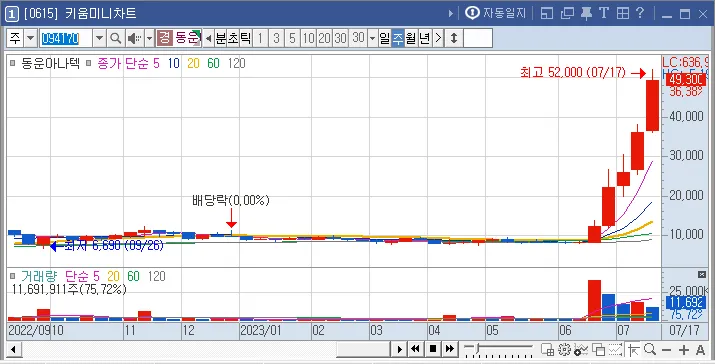Click the scrollbar left arrow button
This screenshot has height=364, width=715.
tap(13, 350)
